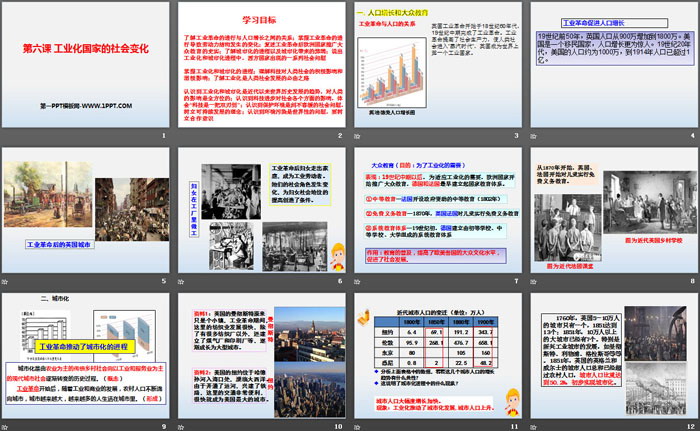Select slide 11 with urban population table
Screen dimensions: 700x431
[438, 356]
